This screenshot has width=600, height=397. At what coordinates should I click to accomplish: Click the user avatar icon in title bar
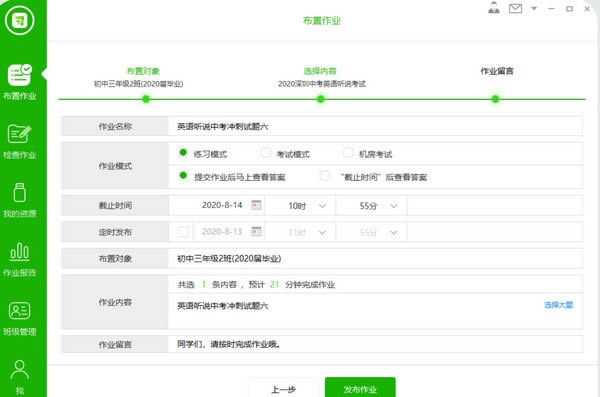pos(494,8)
